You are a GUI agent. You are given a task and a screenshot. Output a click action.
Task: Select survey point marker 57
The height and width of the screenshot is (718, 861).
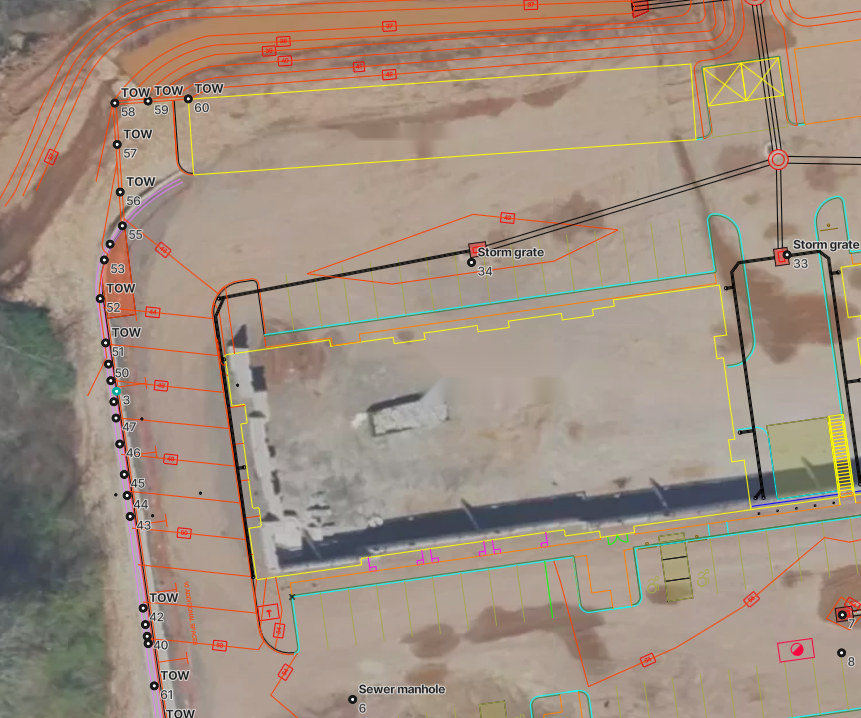[x=117, y=144]
